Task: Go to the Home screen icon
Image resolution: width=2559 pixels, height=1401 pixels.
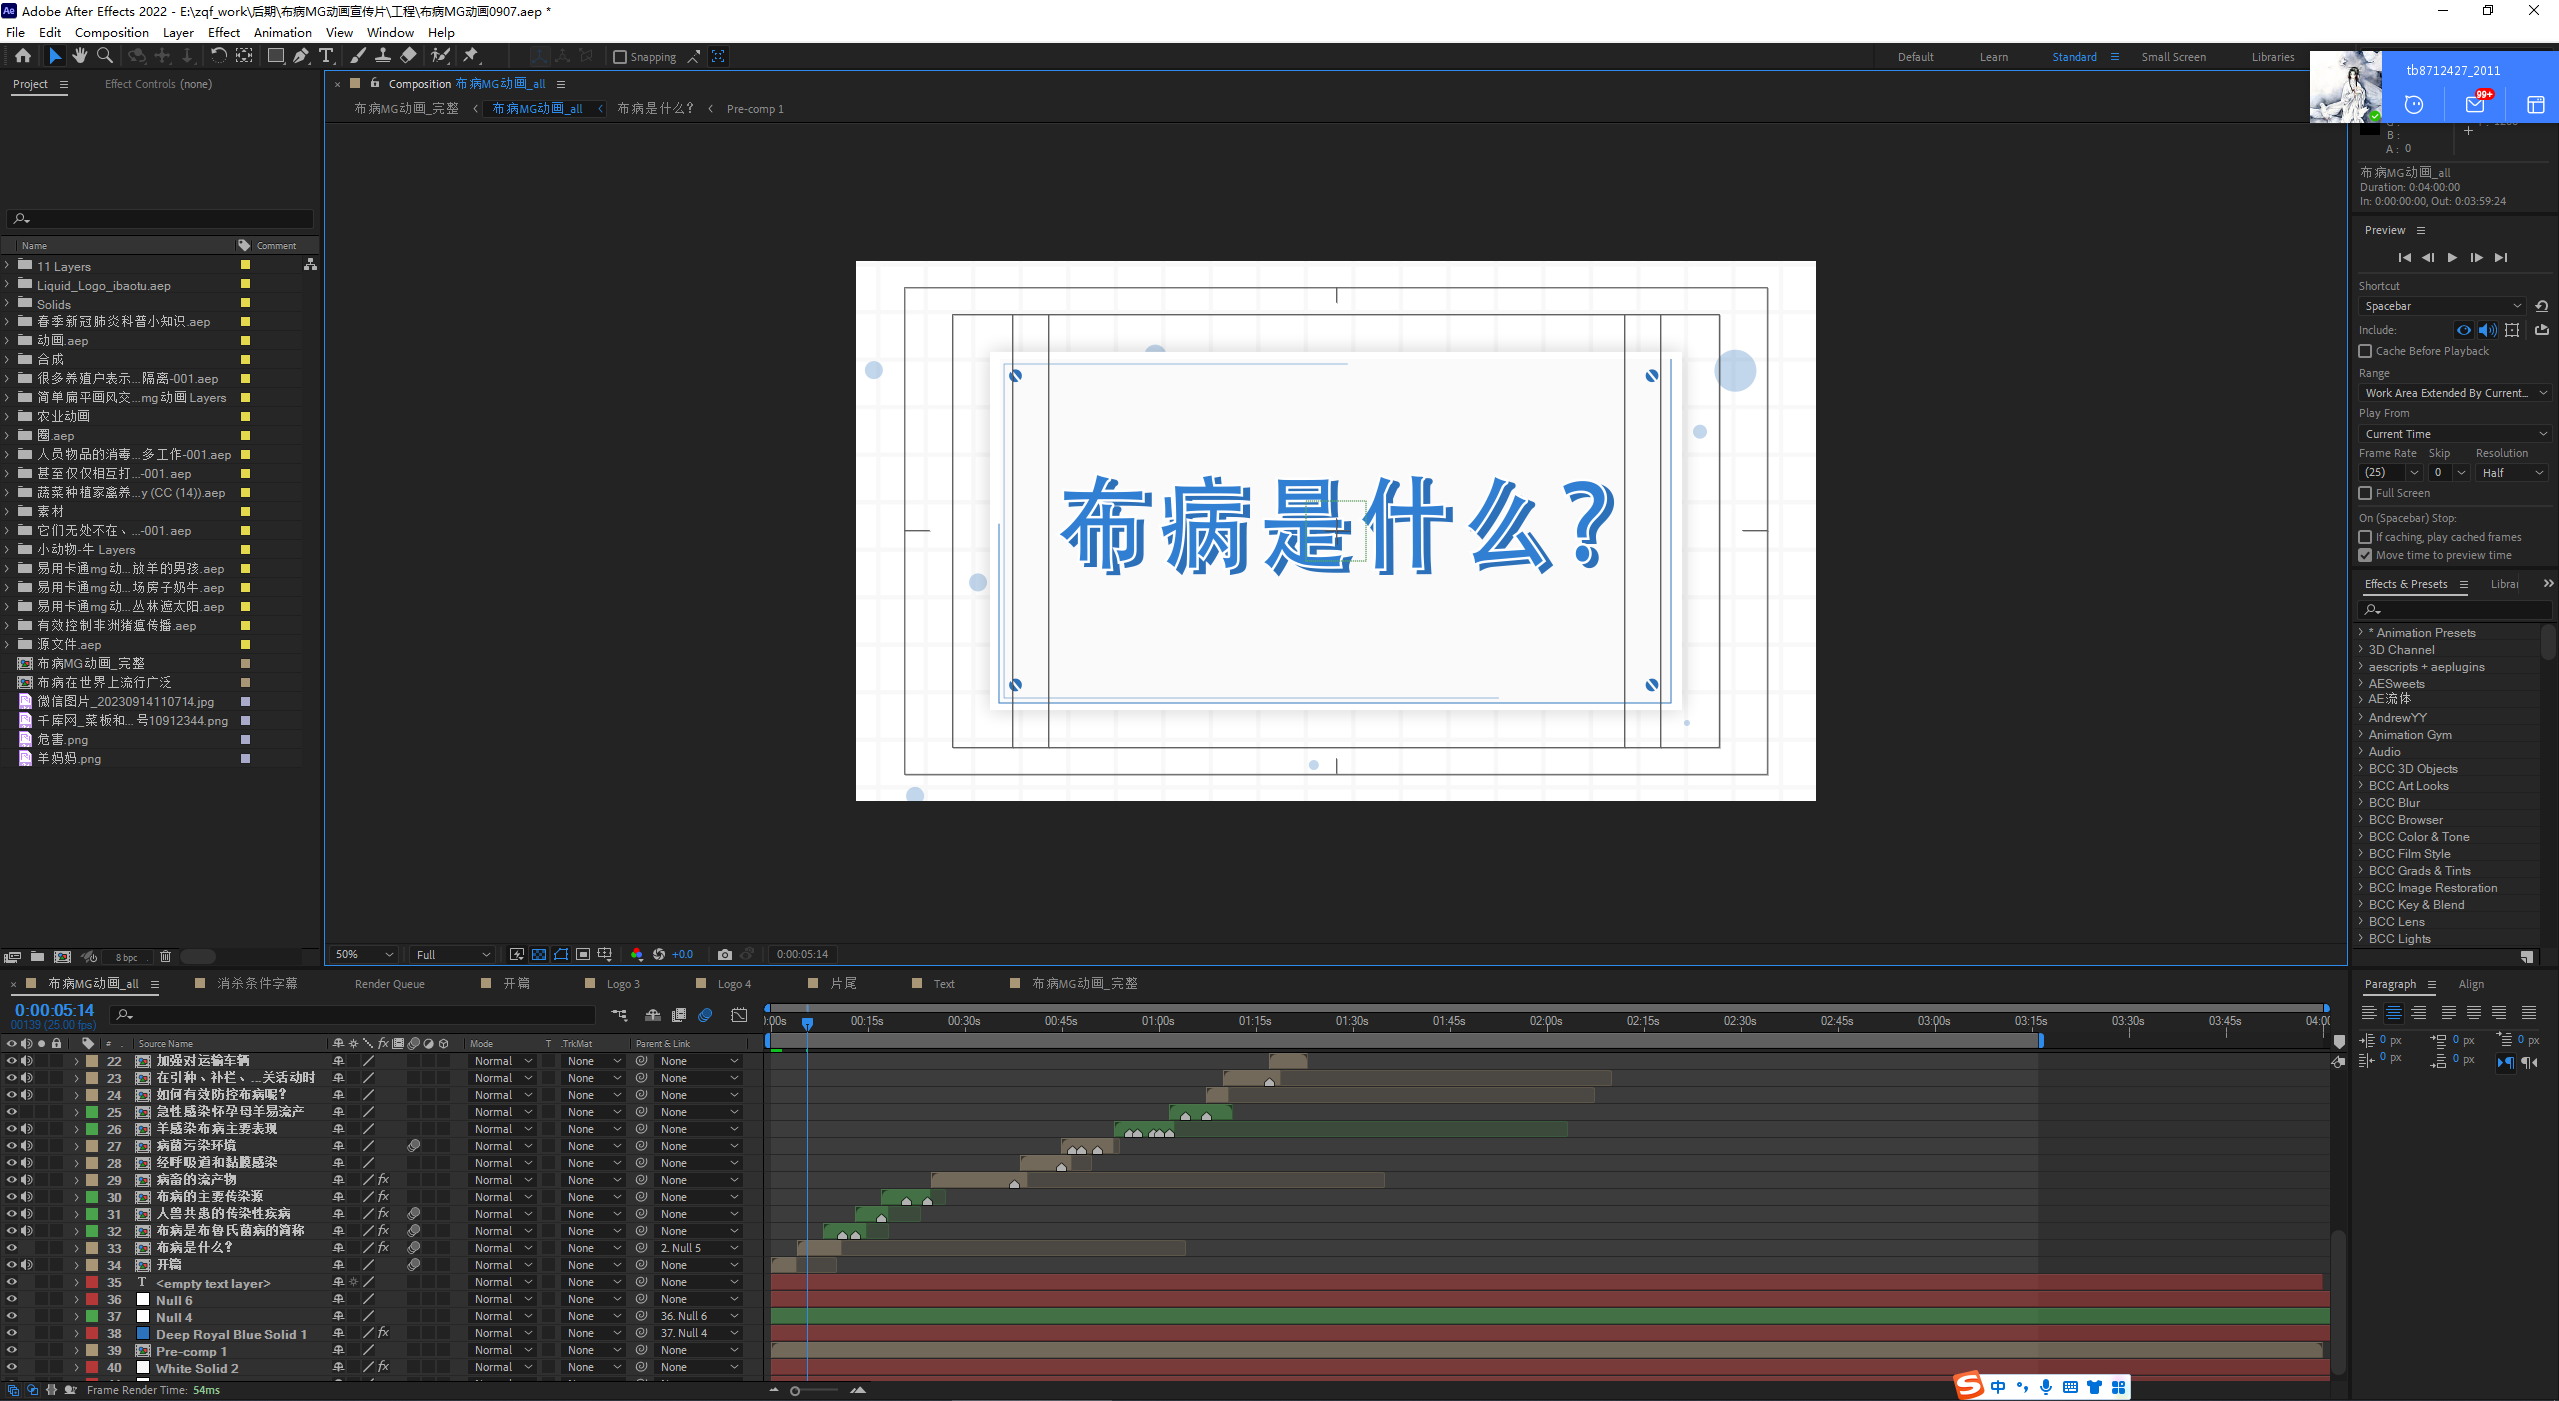Action: pos(22,56)
